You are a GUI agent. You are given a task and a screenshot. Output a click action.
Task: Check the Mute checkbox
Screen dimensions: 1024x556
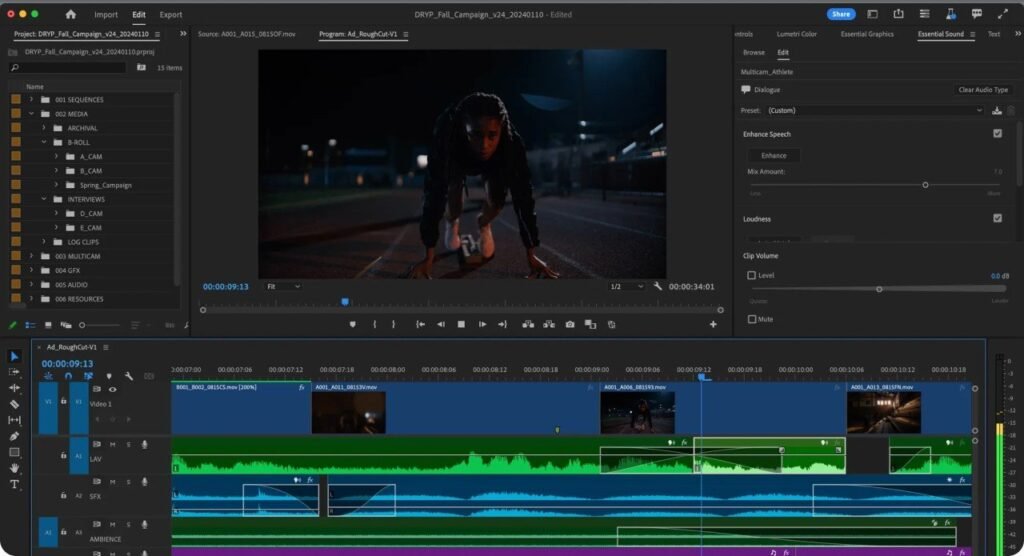point(751,319)
